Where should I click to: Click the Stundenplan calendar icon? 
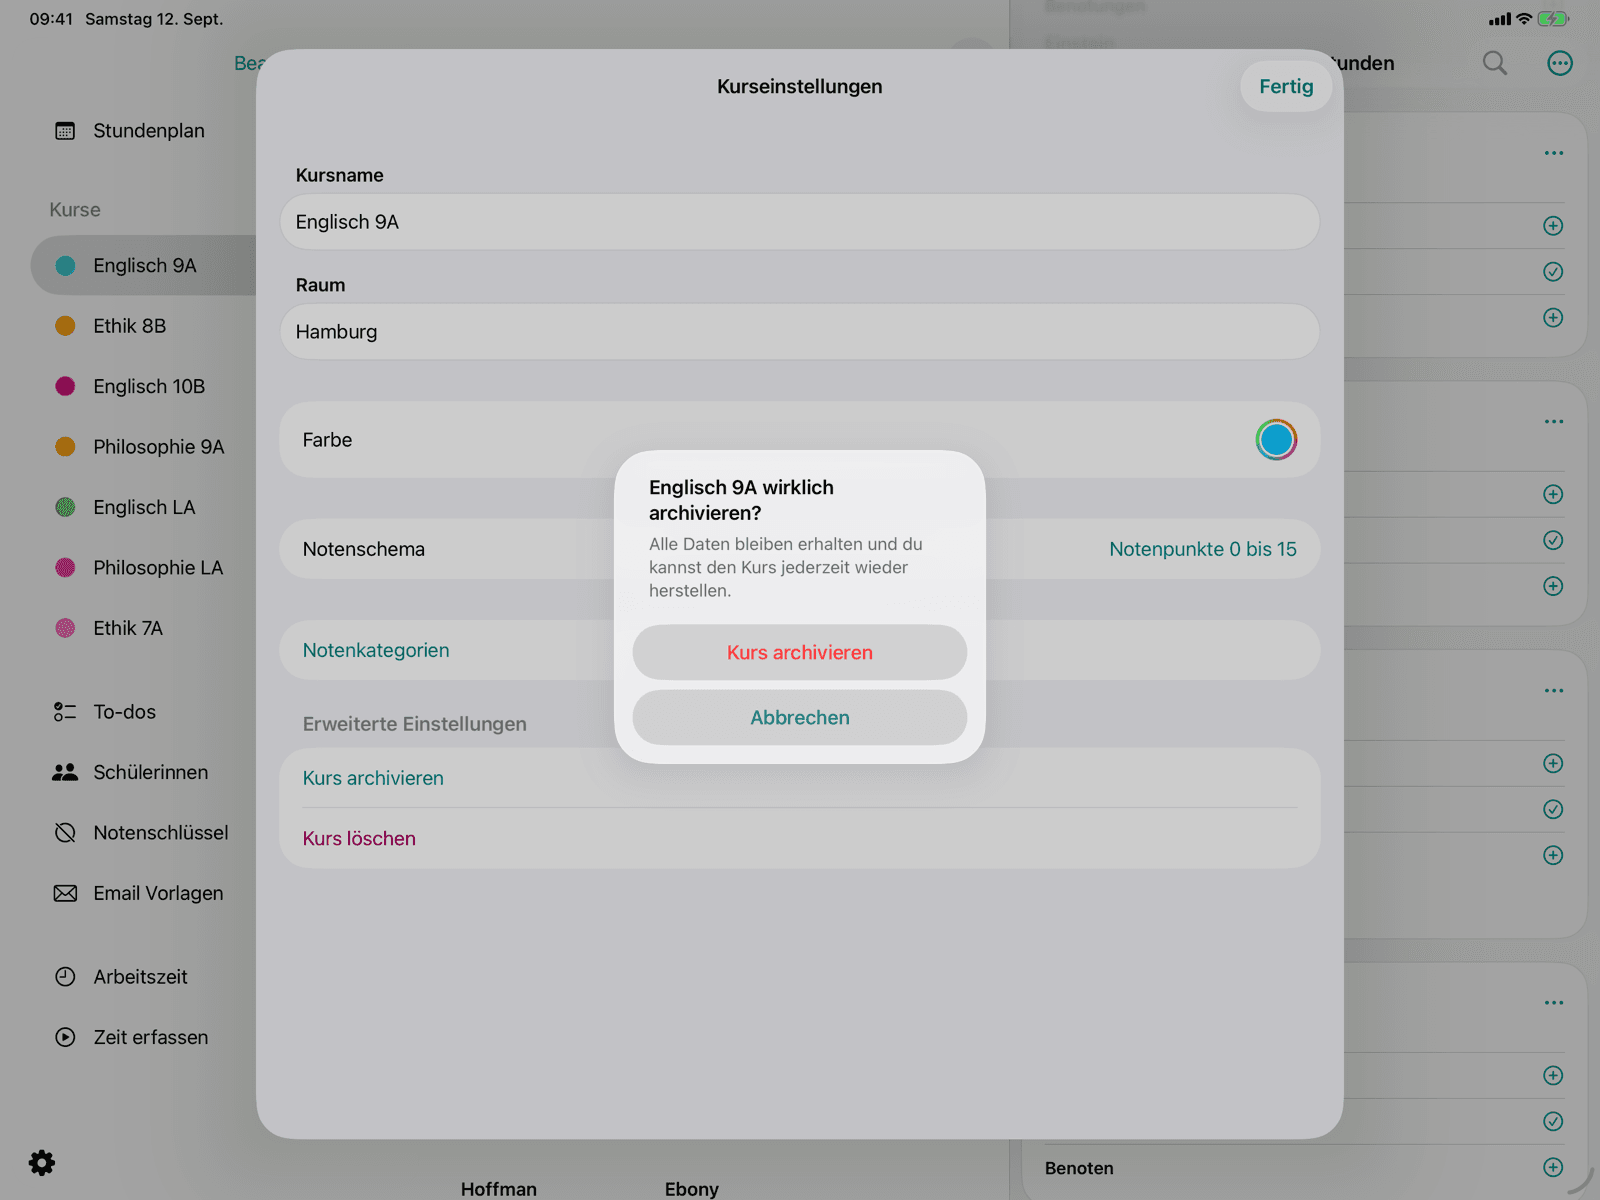tap(65, 131)
